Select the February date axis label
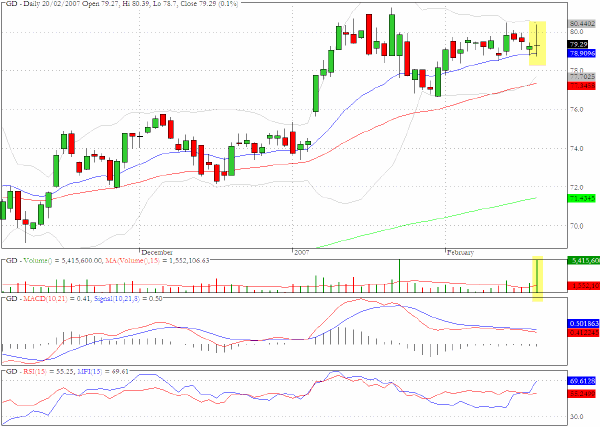This screenshot has width=600, height=427. 460,253
